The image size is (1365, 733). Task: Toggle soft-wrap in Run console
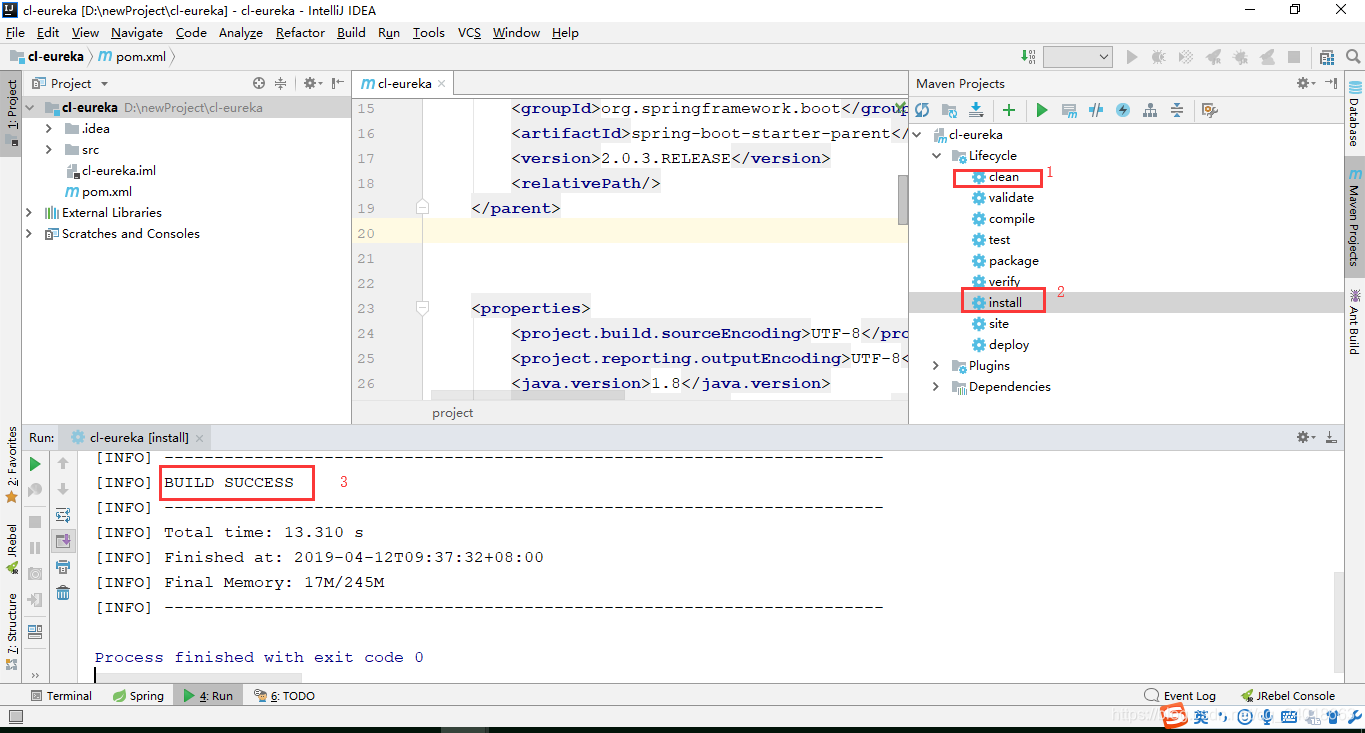63,515
